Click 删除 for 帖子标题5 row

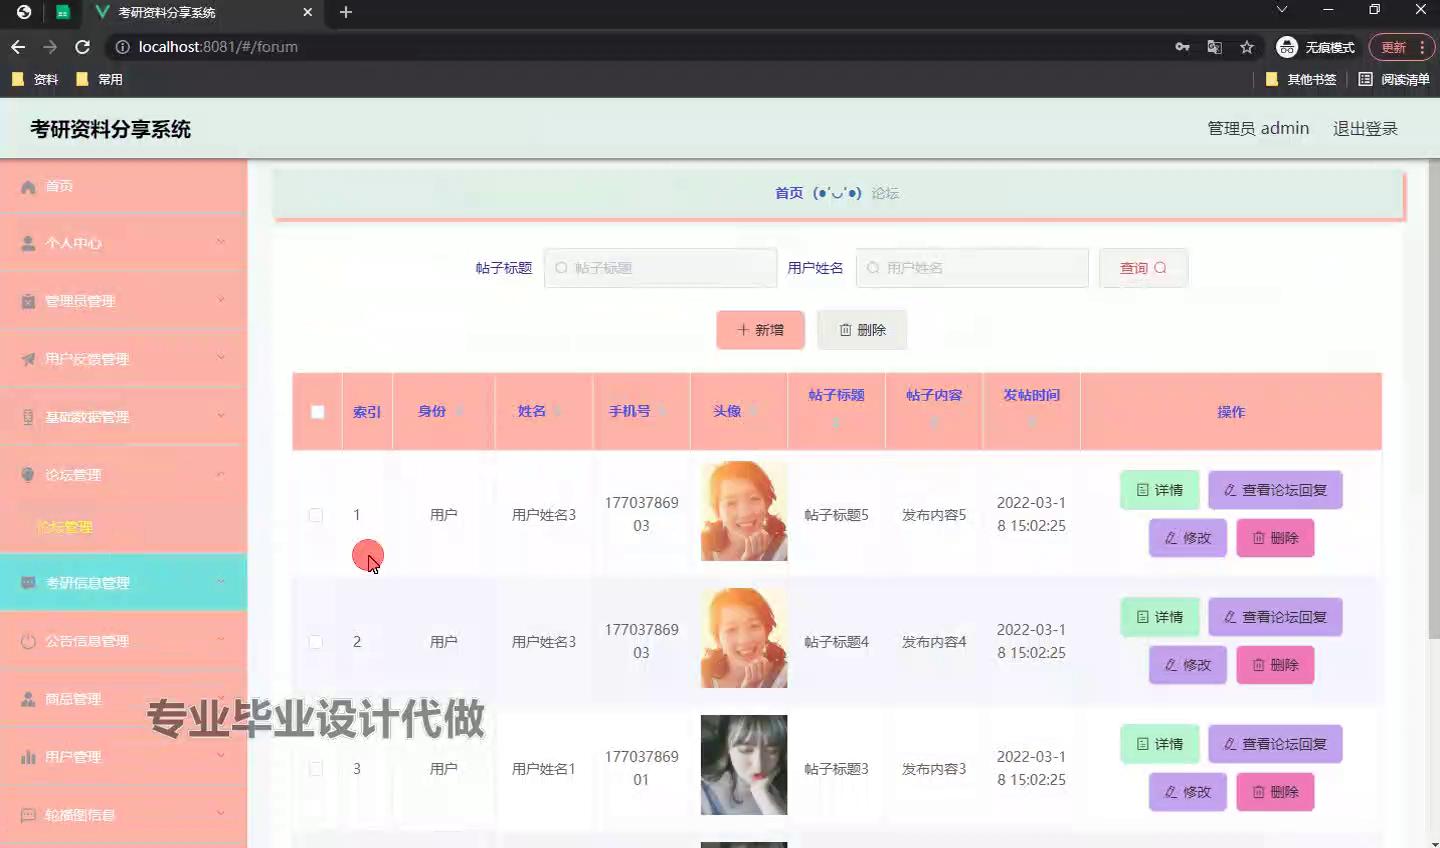[x=1275, y=538]
